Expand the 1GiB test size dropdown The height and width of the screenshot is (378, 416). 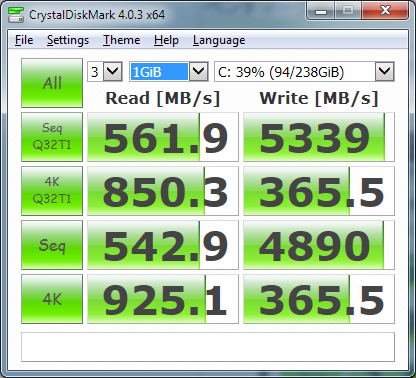click(x=199, y=71)
